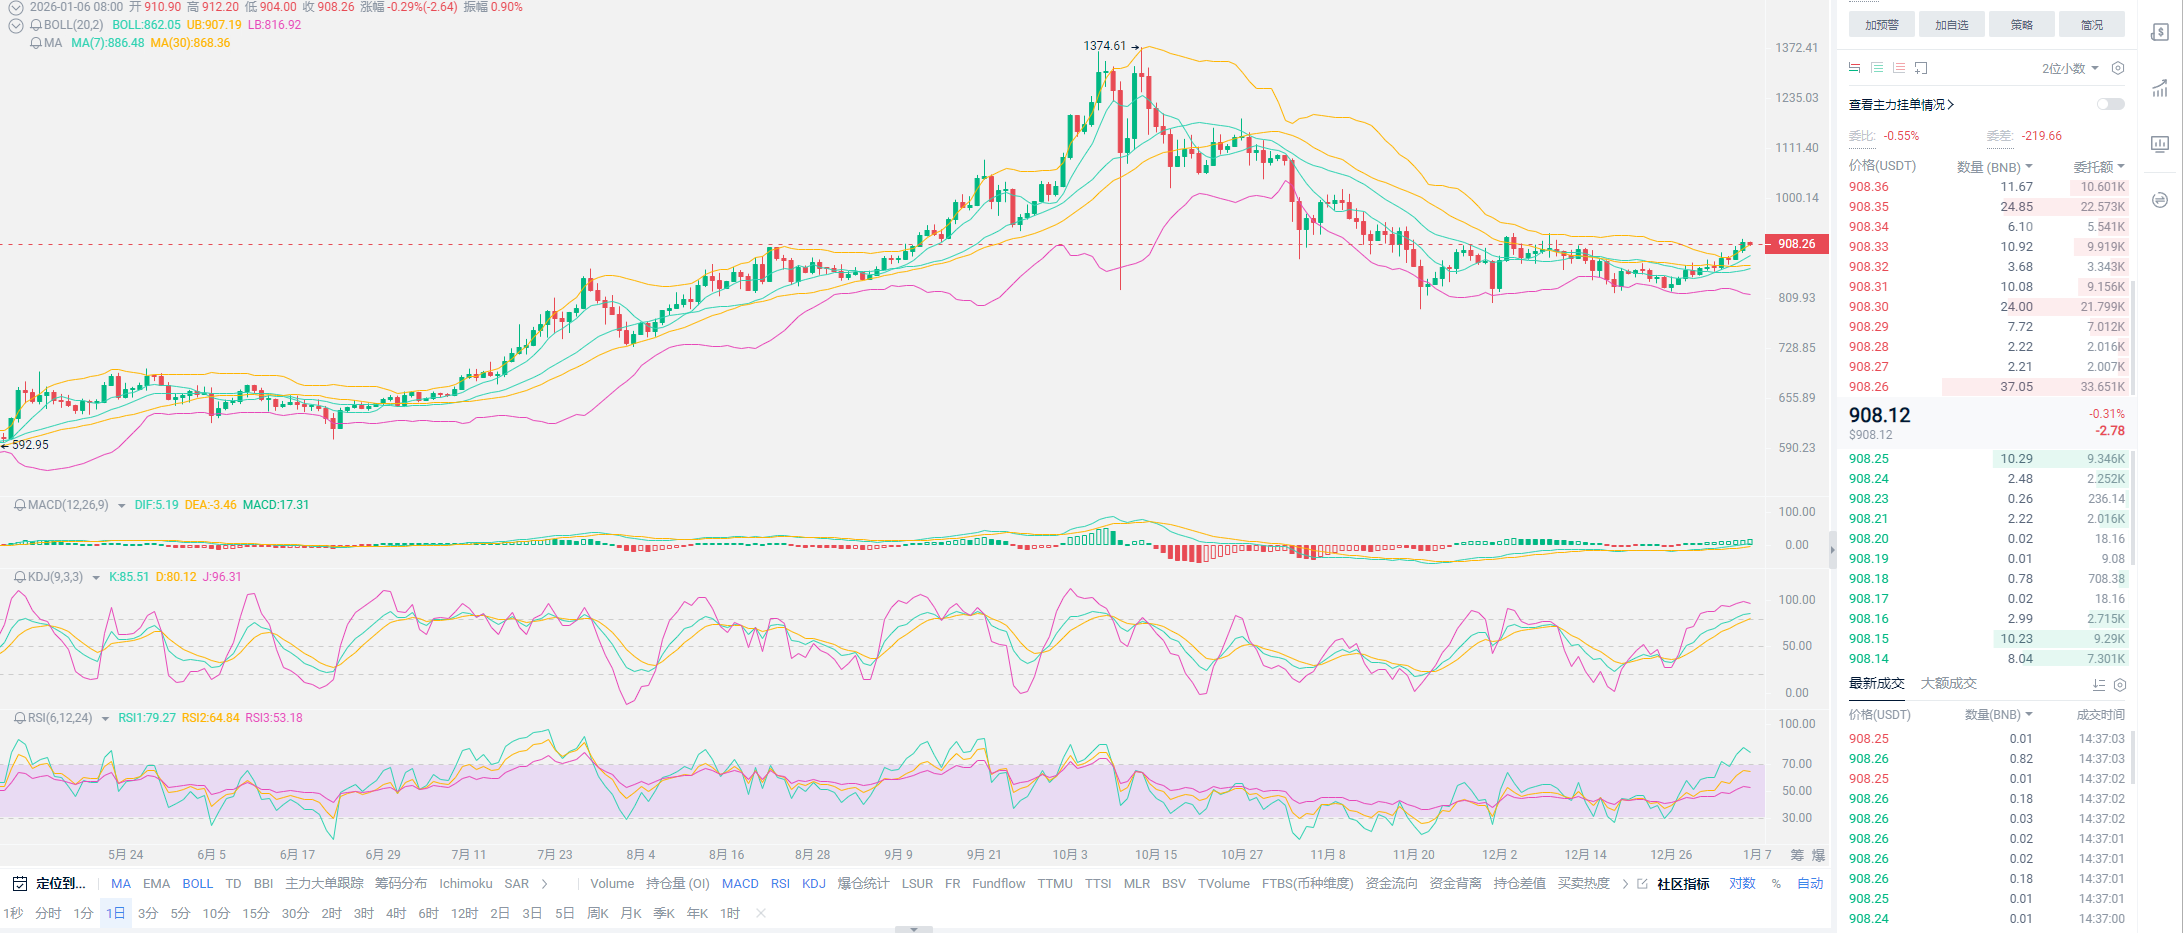Click the recent trades filter icon

click(2099, 685)
